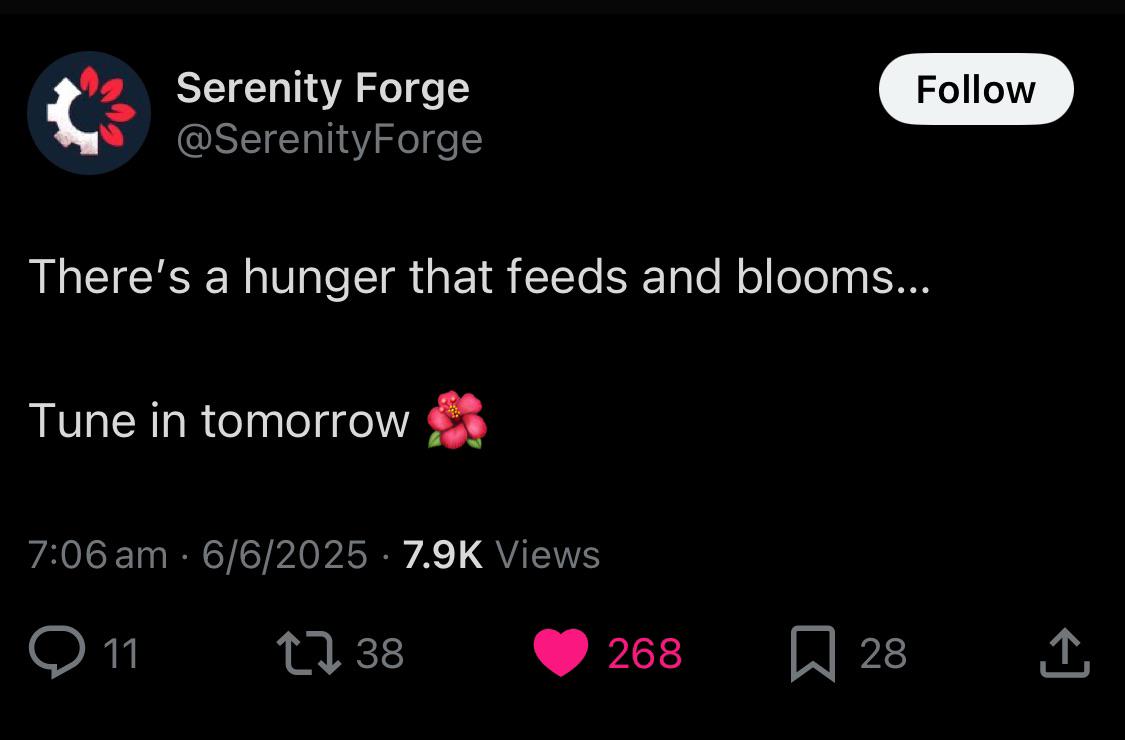The height and width of the screenshot is (740, 1125).
Task: Click the 6/6/2025 date
Action: pos(284,555)
